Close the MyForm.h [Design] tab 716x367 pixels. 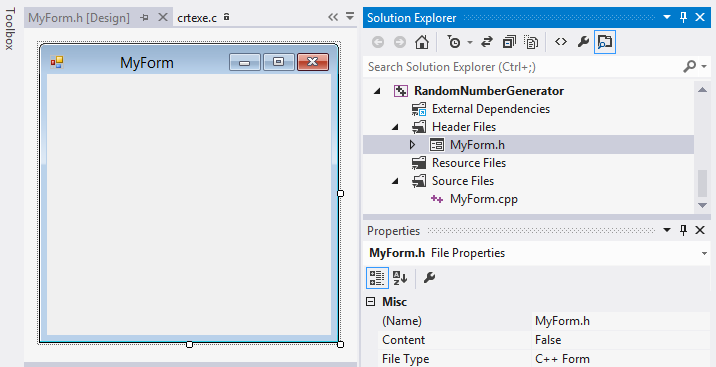(x=163, y=17)
